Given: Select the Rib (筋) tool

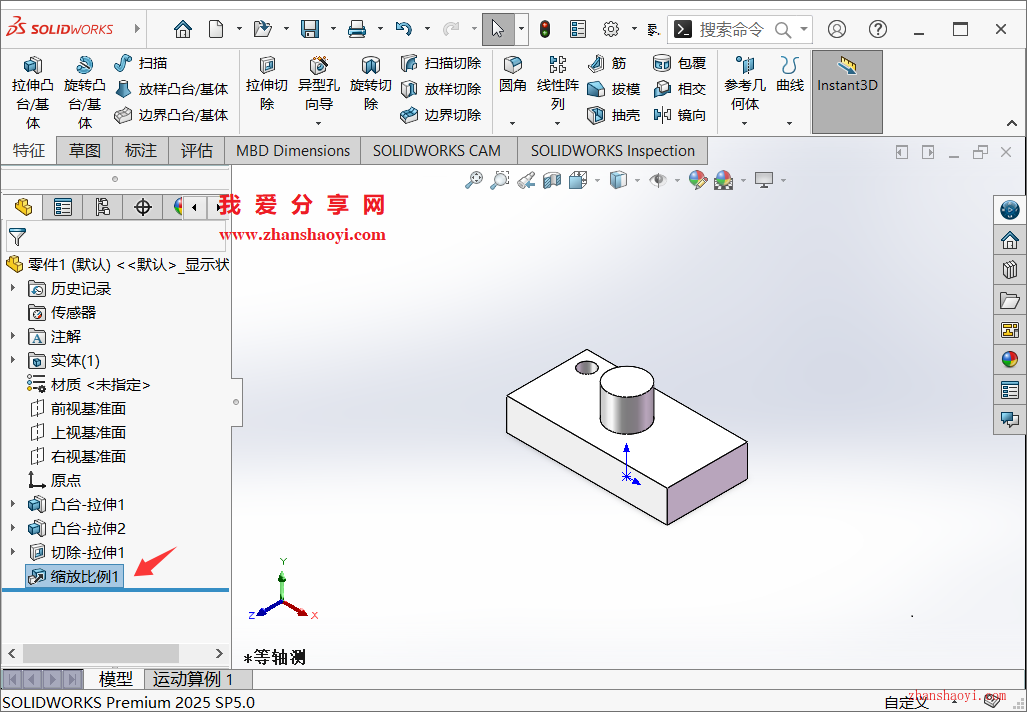Looking at the screenshot, I should click(607, 63).
